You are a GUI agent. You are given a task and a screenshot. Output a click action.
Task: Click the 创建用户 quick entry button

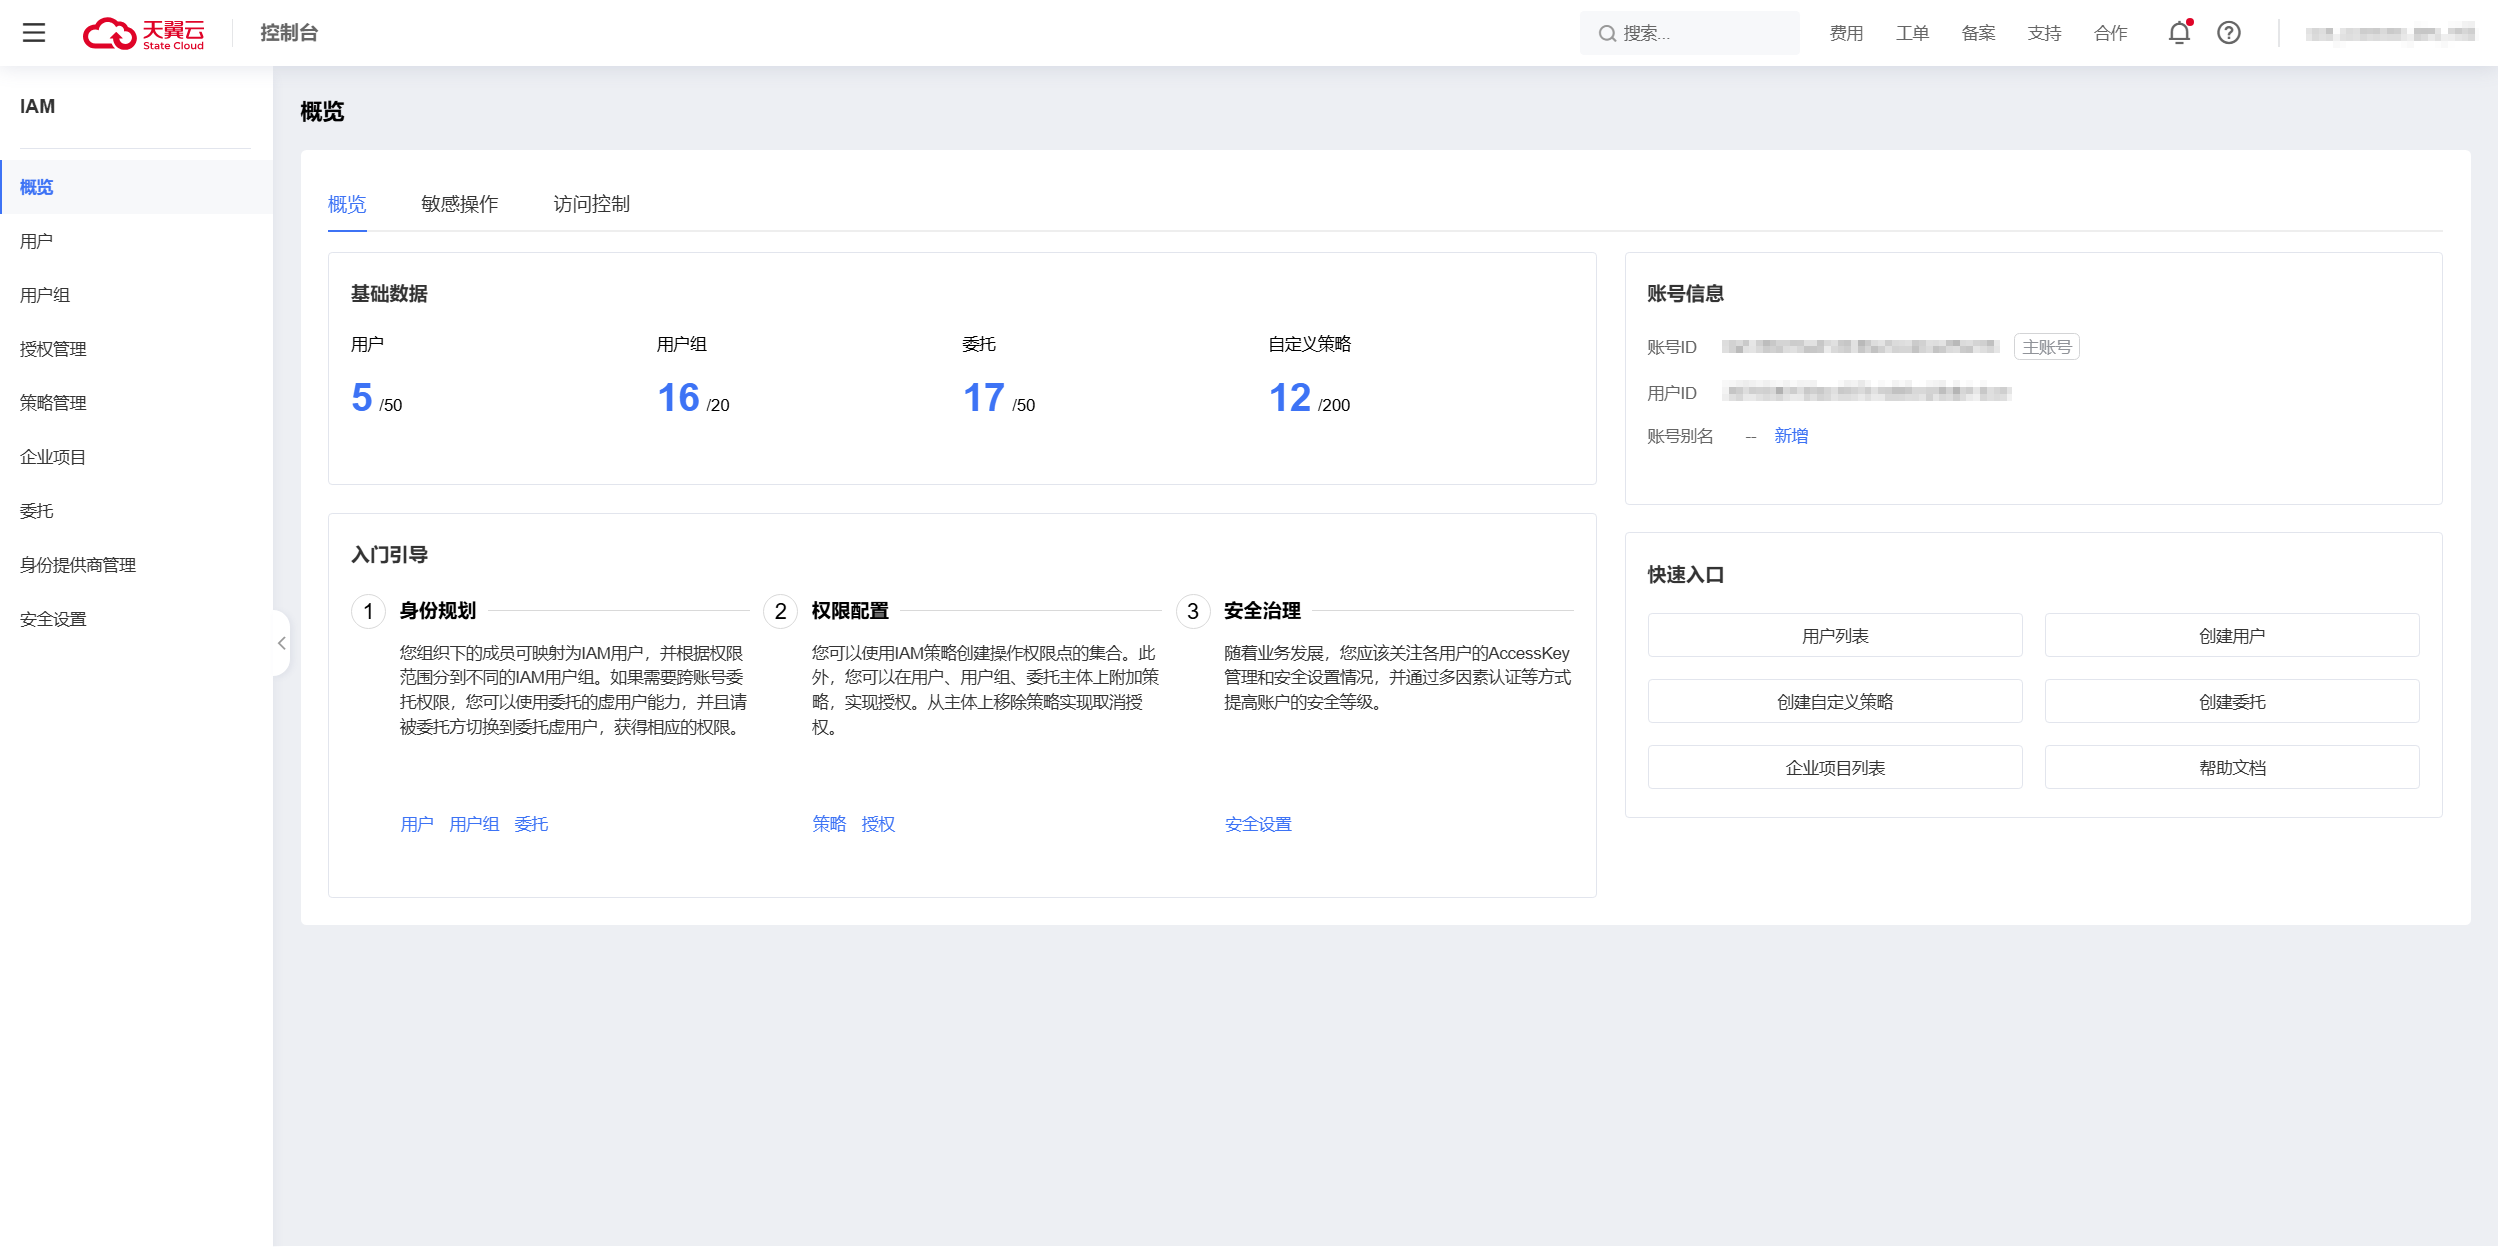(x=2232, y=635)
